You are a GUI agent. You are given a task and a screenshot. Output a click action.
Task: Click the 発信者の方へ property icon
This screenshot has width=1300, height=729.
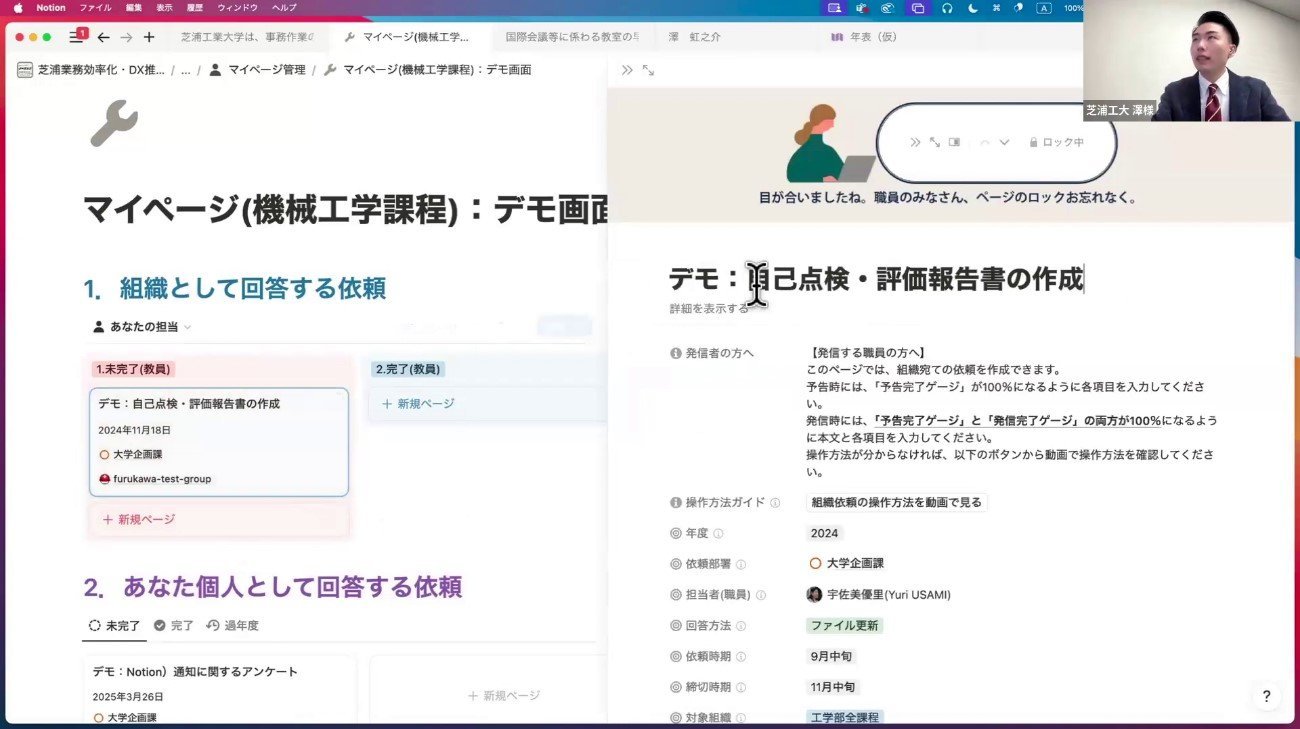pyautogui.click(x=676, y=353)
